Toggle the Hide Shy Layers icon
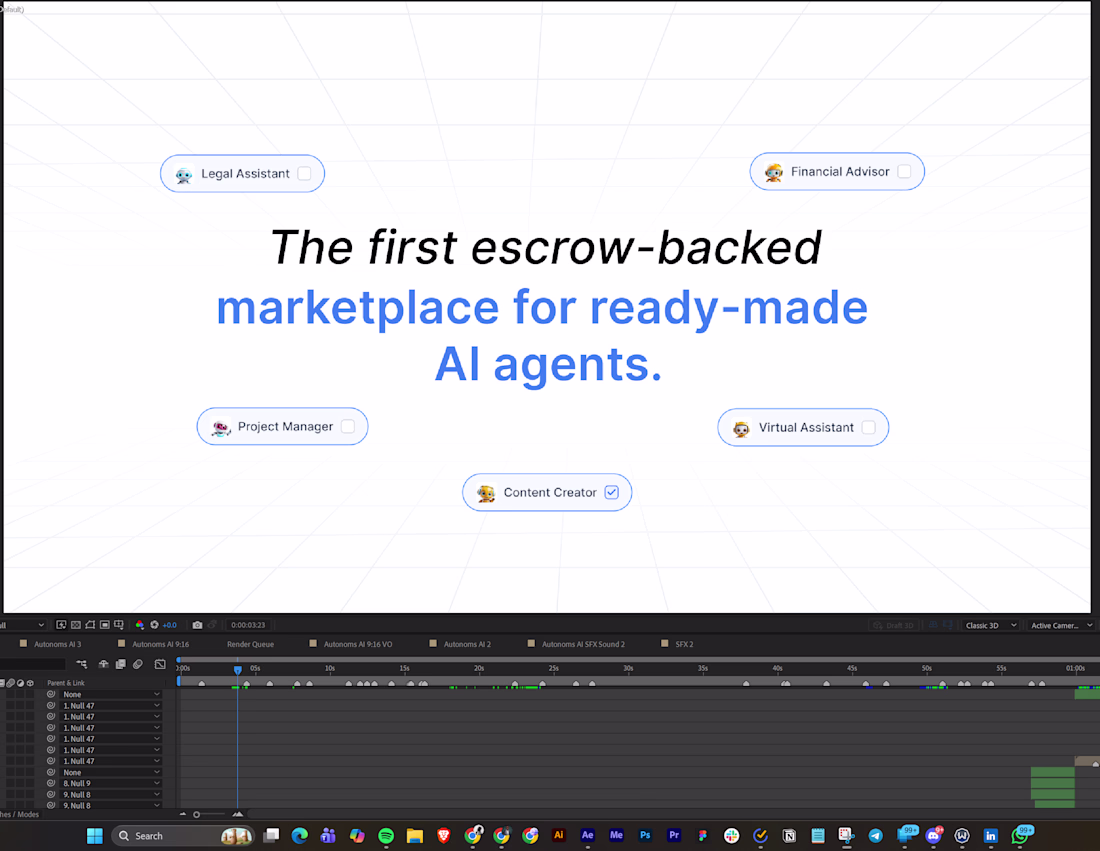The height and width of the screenshot is (851, 1100). coord(103,664)
